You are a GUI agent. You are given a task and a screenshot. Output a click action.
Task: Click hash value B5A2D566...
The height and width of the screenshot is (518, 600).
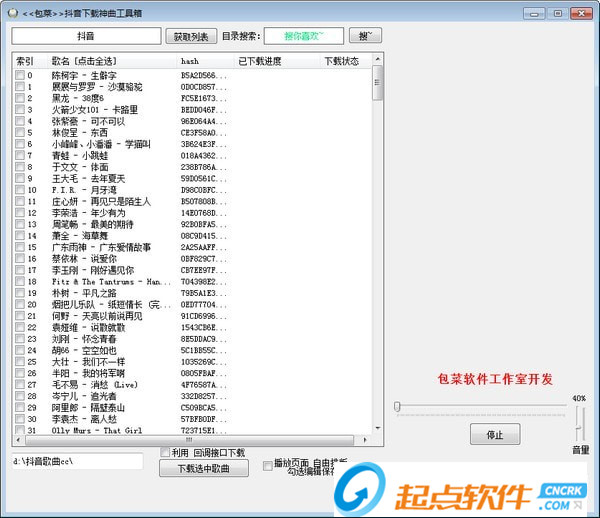coord(204,75)
